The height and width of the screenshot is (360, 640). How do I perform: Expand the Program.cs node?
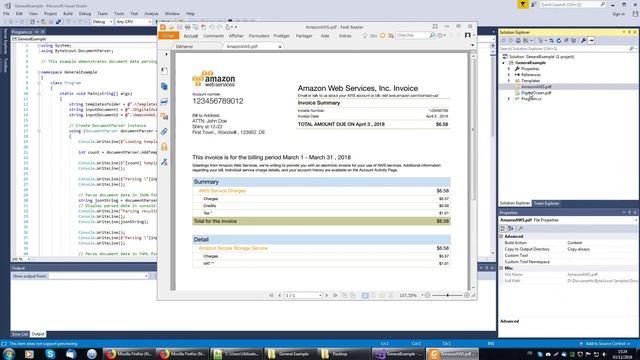[509, 99]
